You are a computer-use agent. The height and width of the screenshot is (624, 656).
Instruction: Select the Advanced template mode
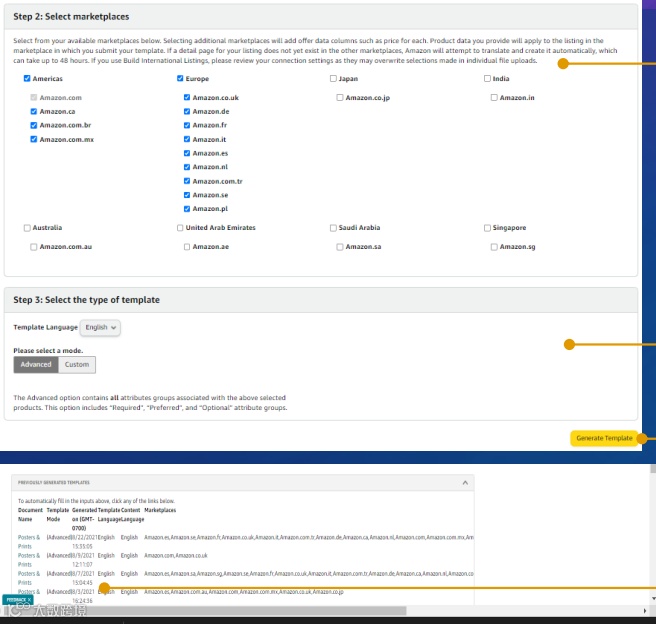(36, 365)
